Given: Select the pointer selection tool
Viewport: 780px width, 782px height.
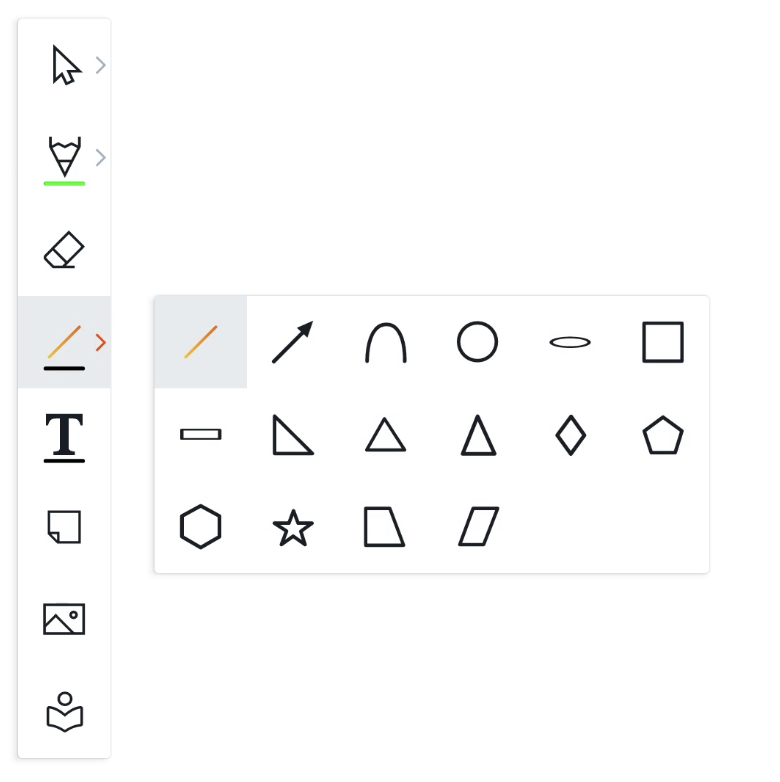Looking at the screenshot, I should click(x=65, y=66).
